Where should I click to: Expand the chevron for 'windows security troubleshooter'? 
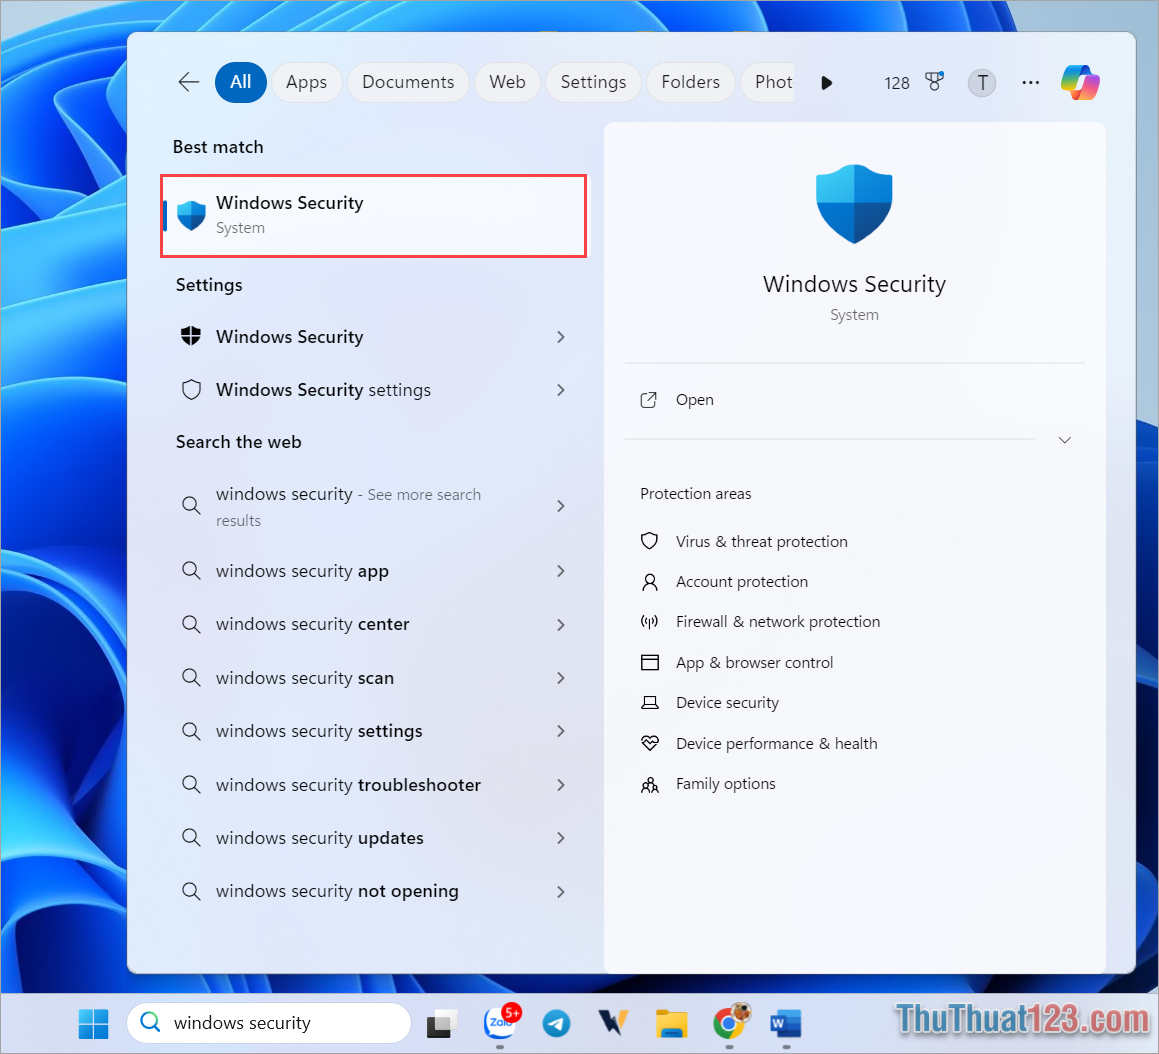(560, 785)
